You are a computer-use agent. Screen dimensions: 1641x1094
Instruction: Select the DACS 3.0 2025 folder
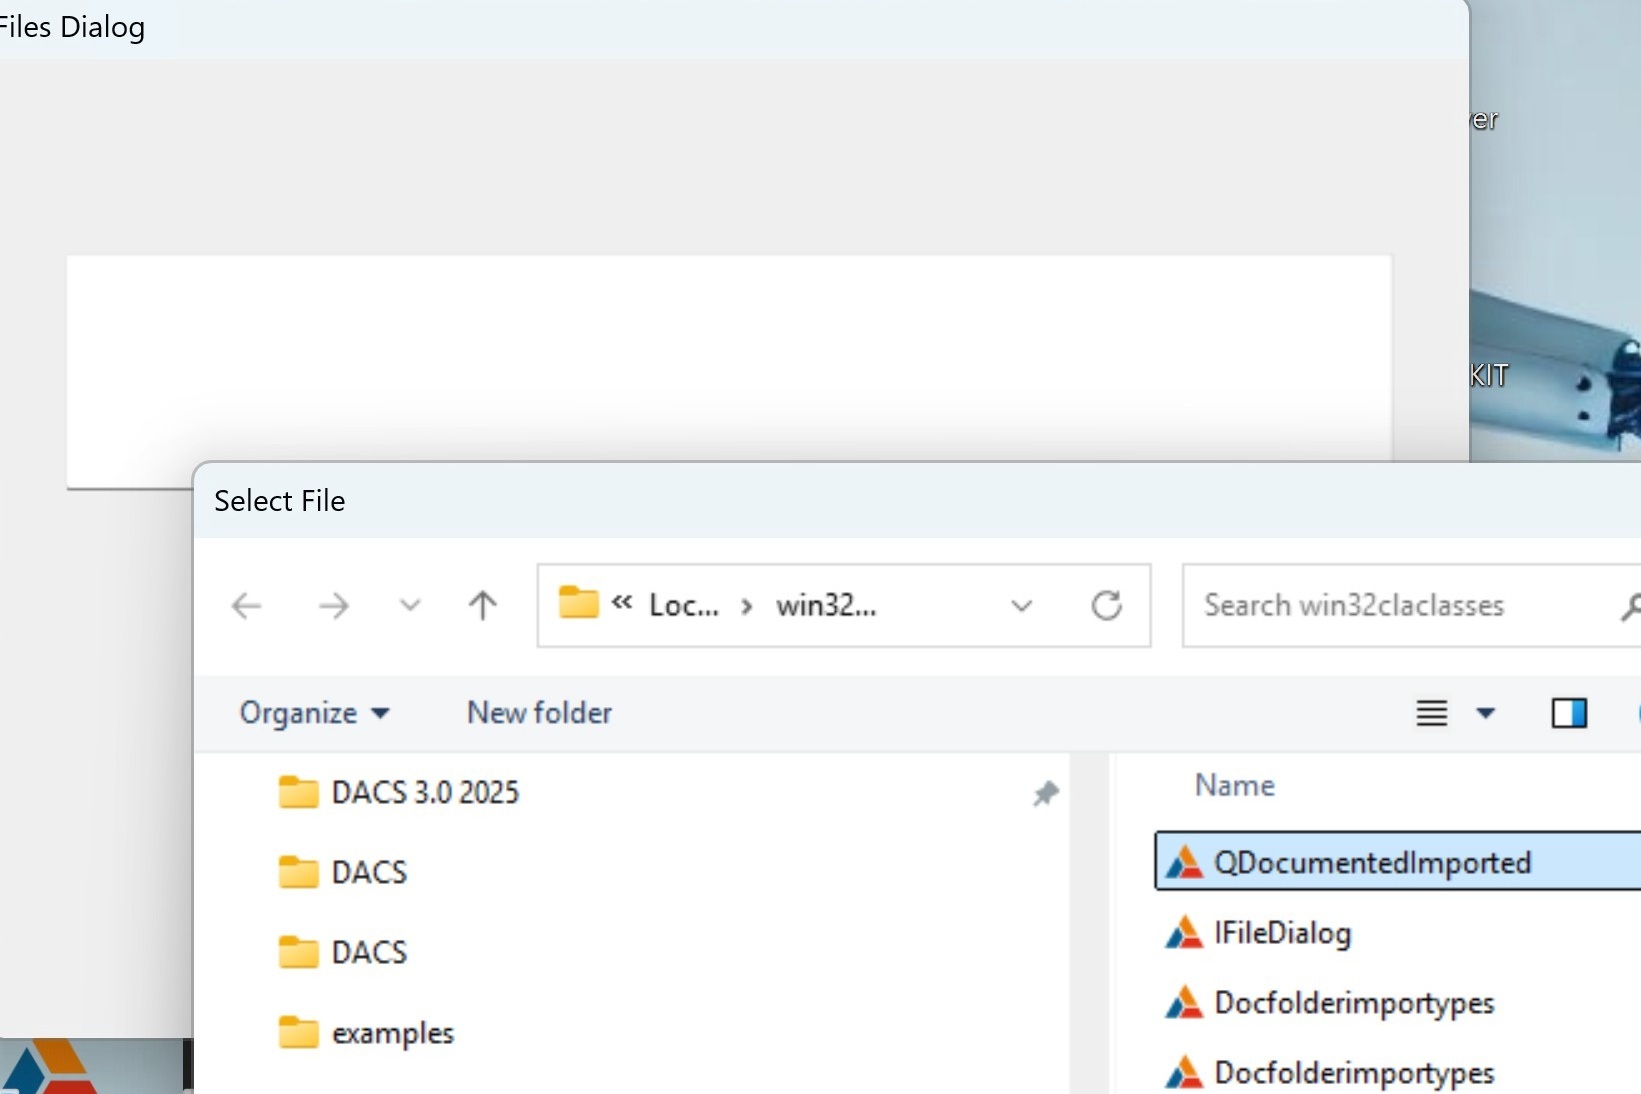(424, 793)
